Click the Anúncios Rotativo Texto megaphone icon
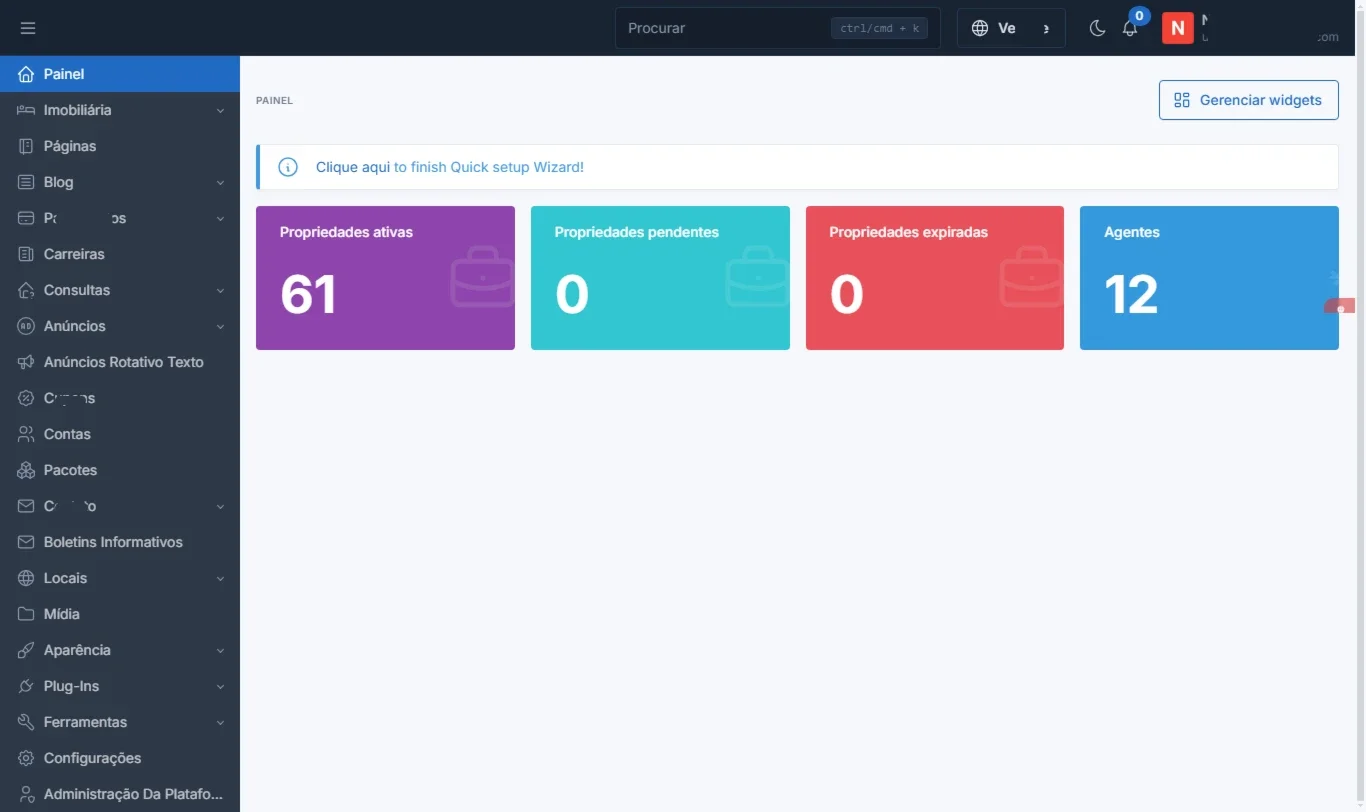The height and width of the screenshot is (812, 1366). (26, 362)
